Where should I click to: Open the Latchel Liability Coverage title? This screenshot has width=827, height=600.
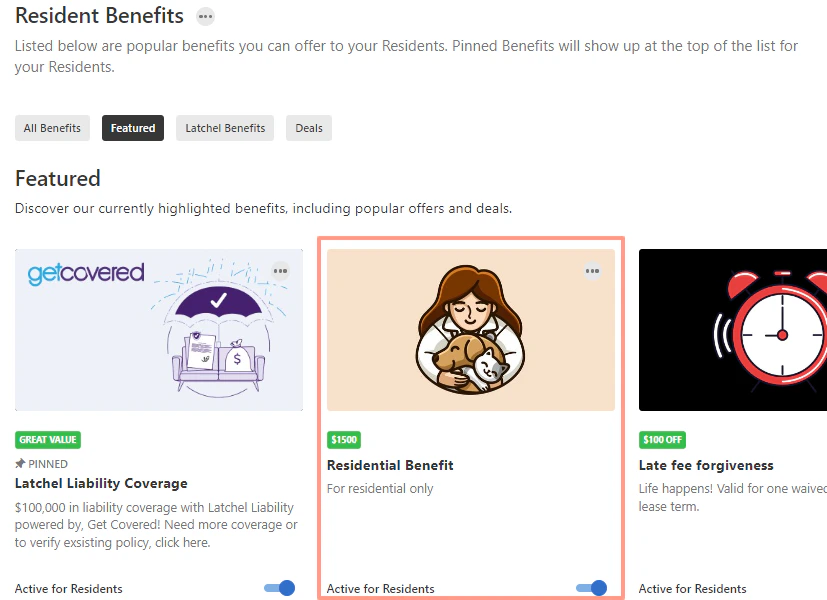[101, 483]
